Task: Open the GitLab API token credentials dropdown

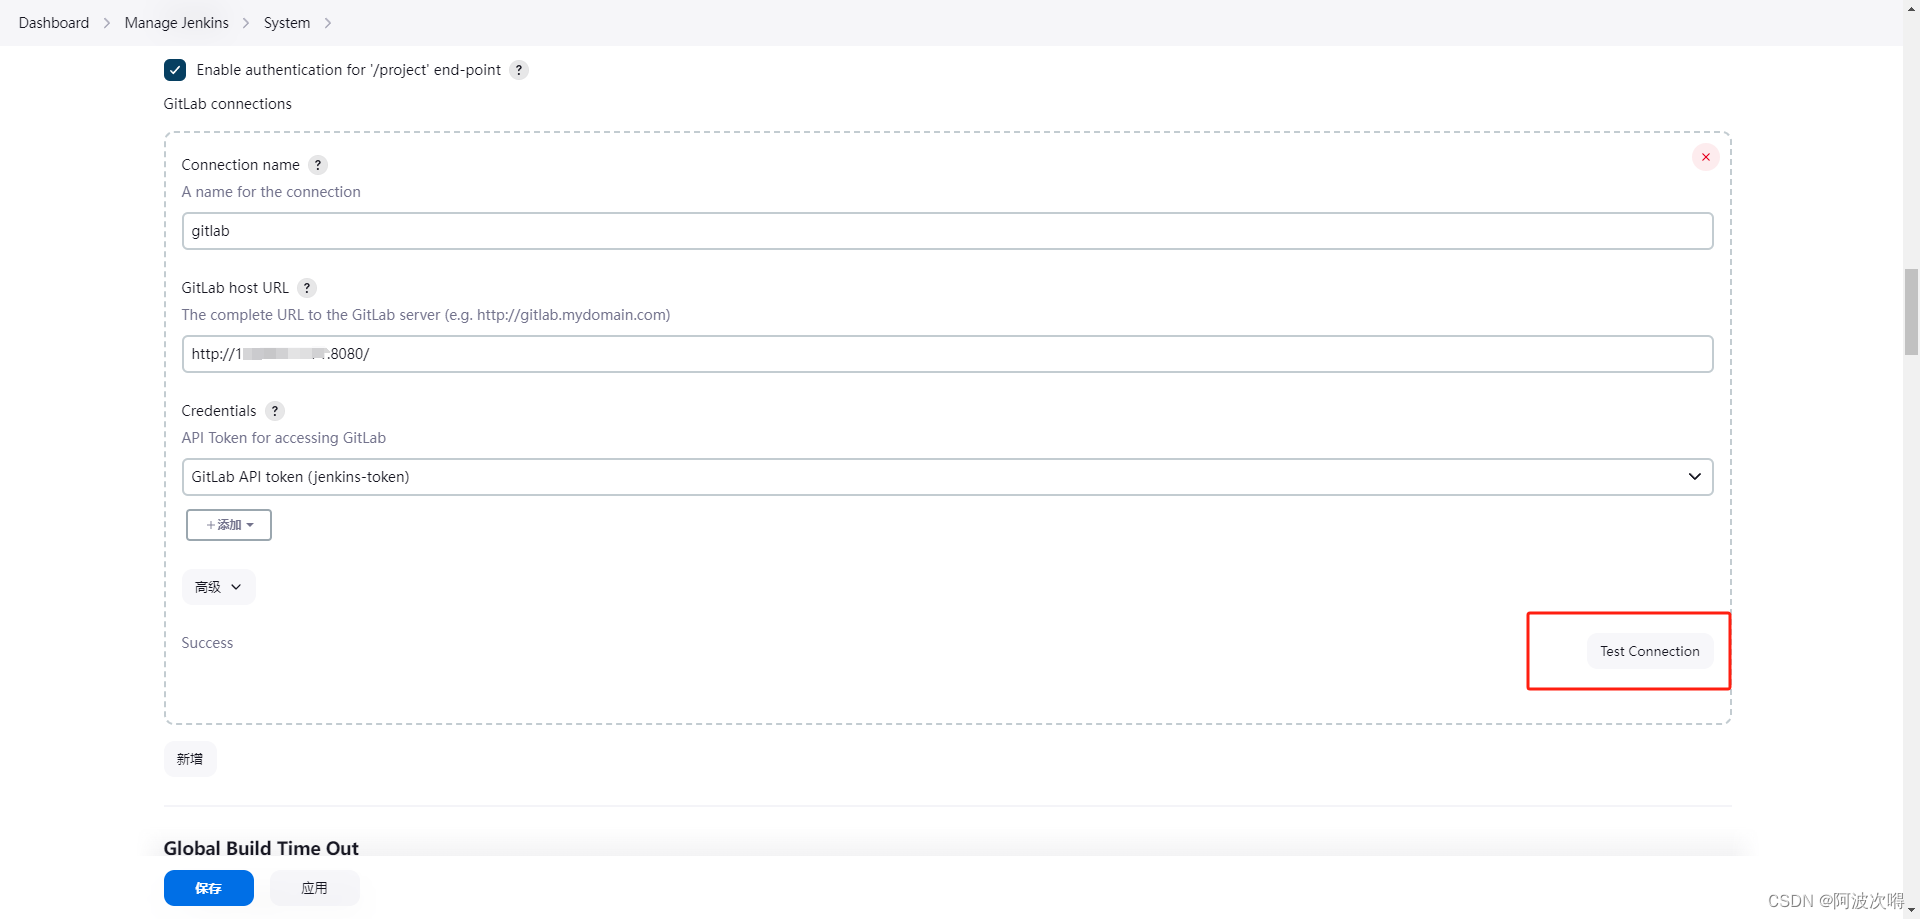Action: pos(946,477)
